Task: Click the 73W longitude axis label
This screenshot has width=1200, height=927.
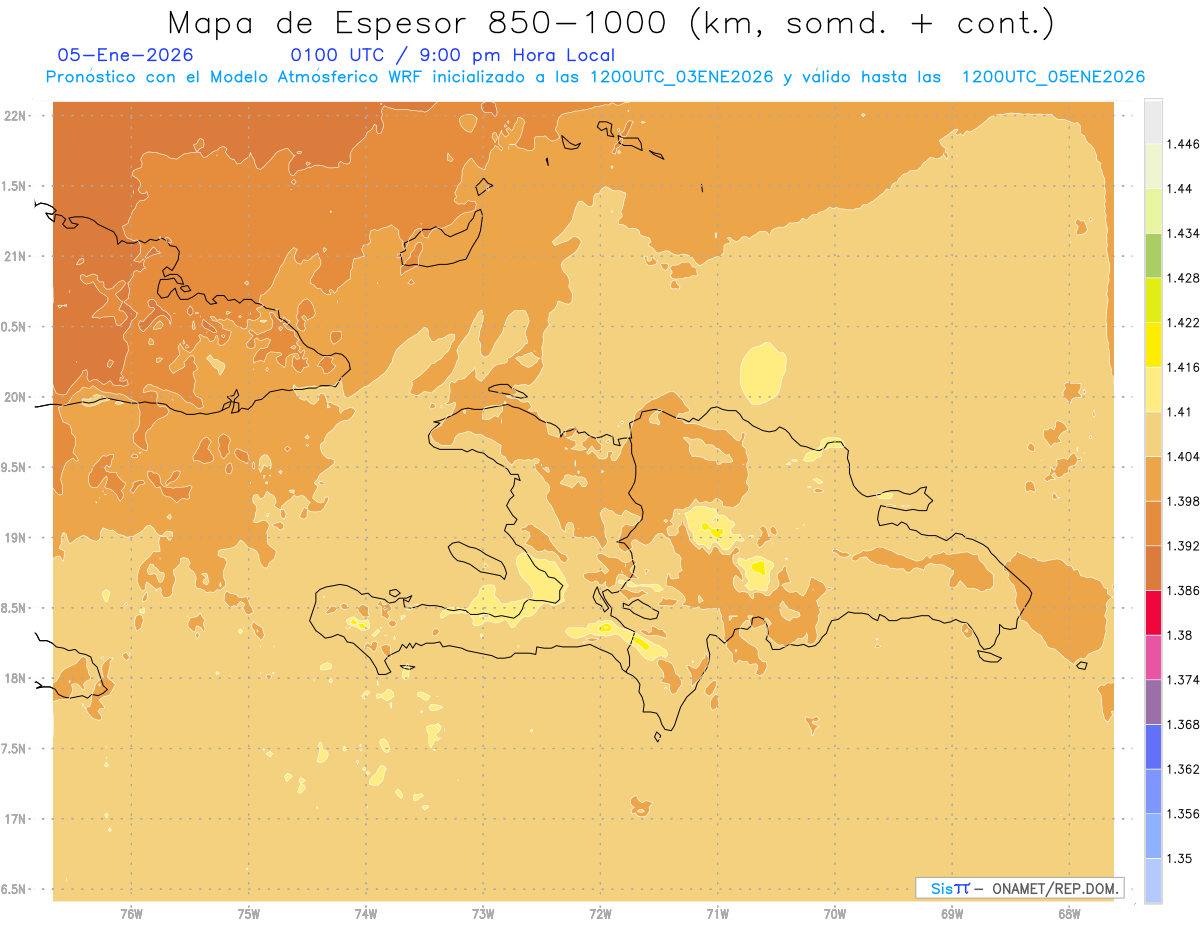Action: (483, 914)
